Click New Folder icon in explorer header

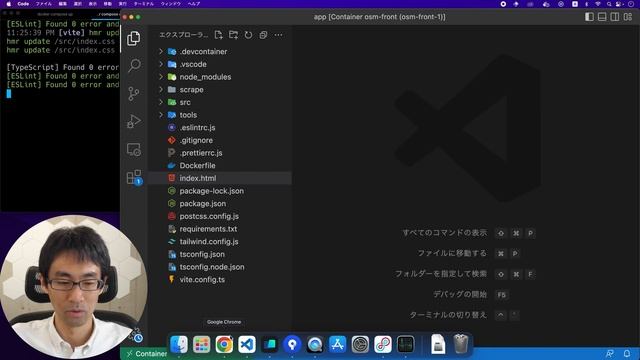point(233,35)
